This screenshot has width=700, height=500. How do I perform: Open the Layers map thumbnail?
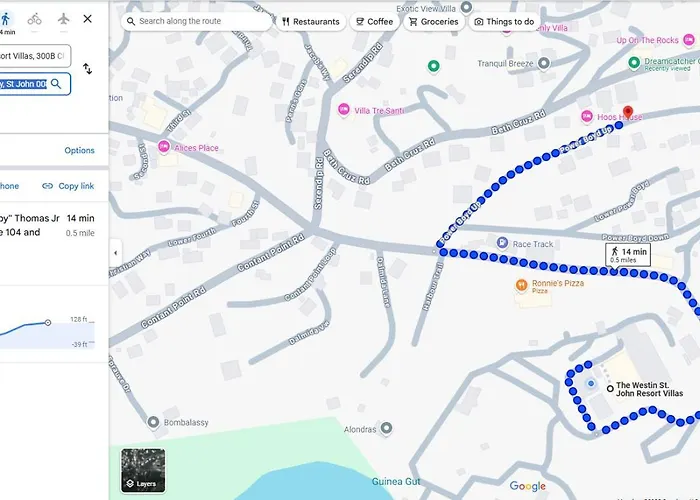click(x=143, y=471)
